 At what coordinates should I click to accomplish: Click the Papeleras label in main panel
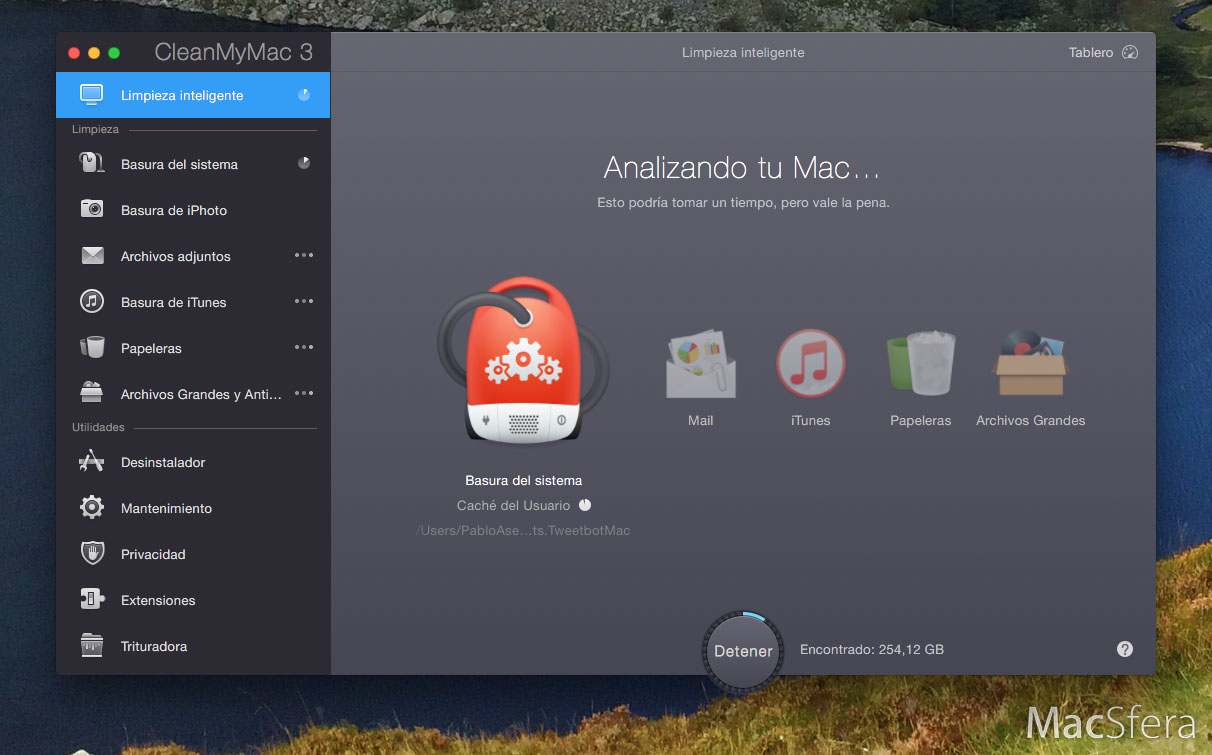click(920, 421)
